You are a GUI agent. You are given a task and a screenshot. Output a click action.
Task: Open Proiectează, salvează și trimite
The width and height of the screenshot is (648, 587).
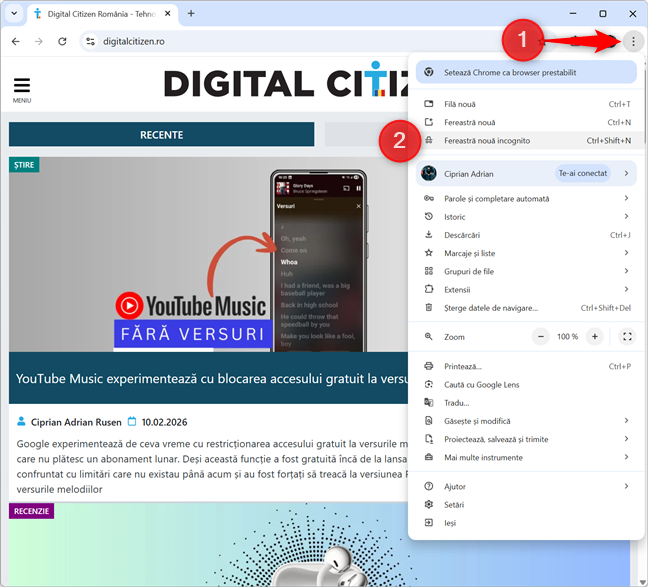[x=526, y=439]
